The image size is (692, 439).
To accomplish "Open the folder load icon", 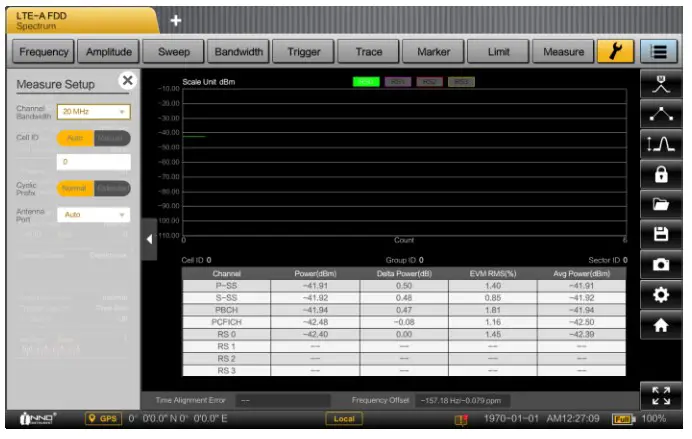I will (661, 205).
